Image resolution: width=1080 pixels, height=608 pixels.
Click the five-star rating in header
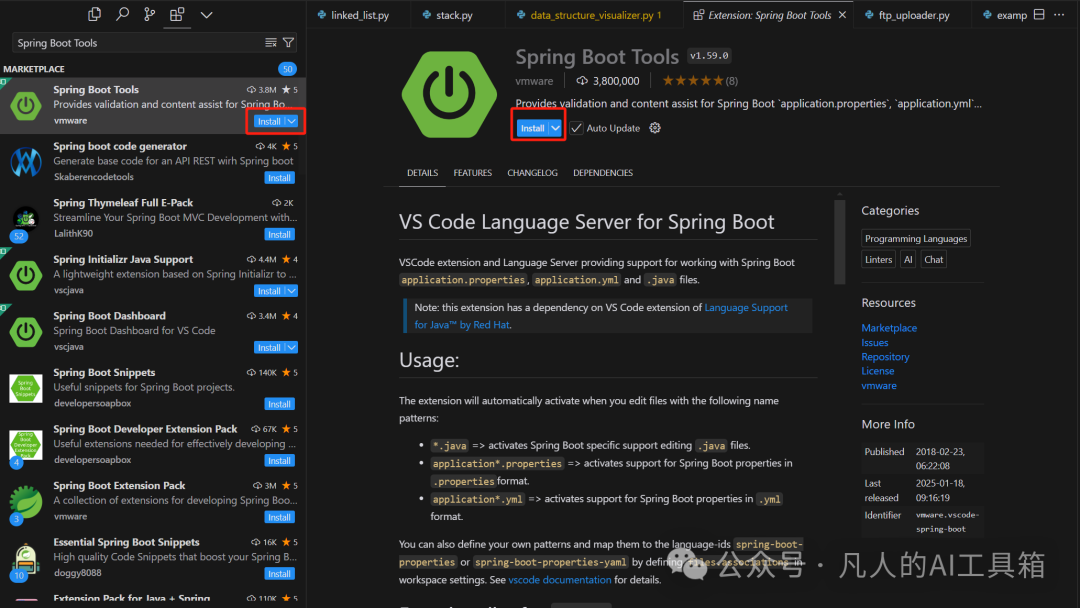(x=693, y=81)
